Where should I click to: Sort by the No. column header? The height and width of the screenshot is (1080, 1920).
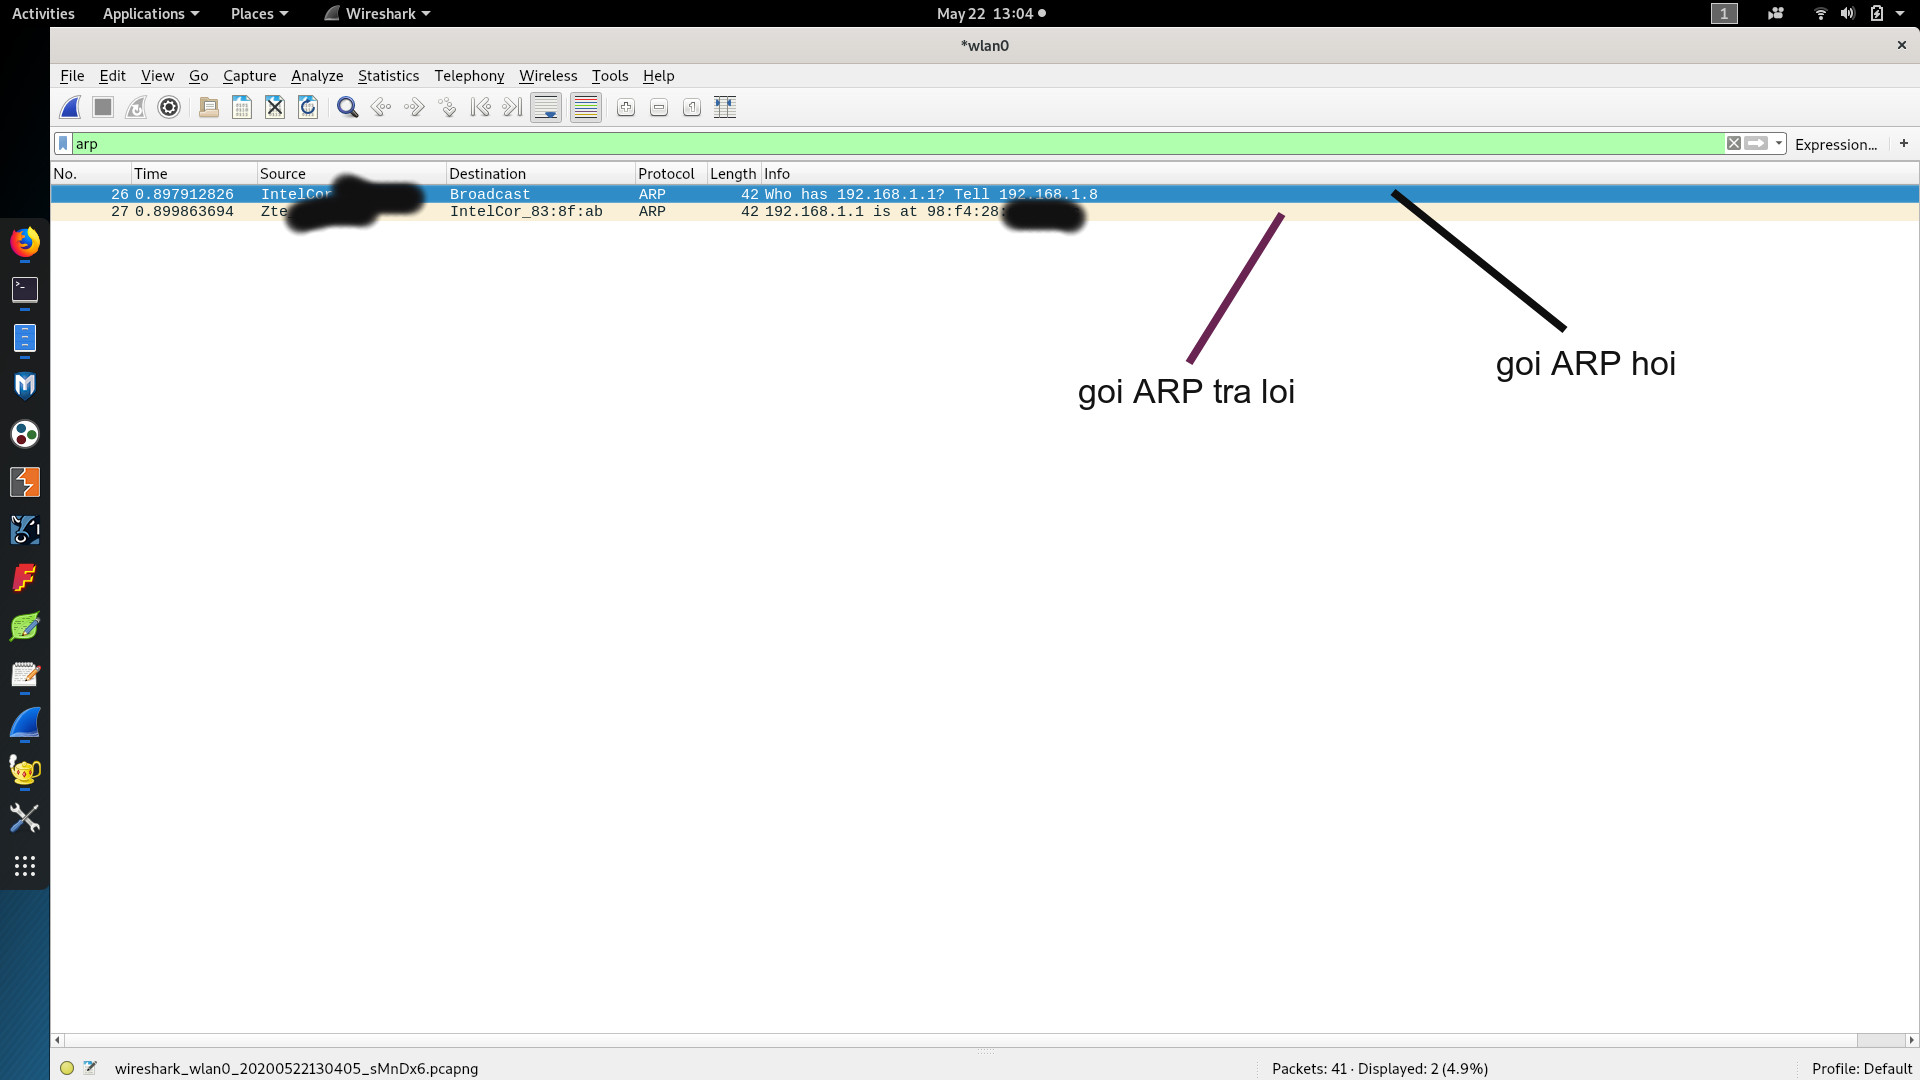[x=91, y=174]
